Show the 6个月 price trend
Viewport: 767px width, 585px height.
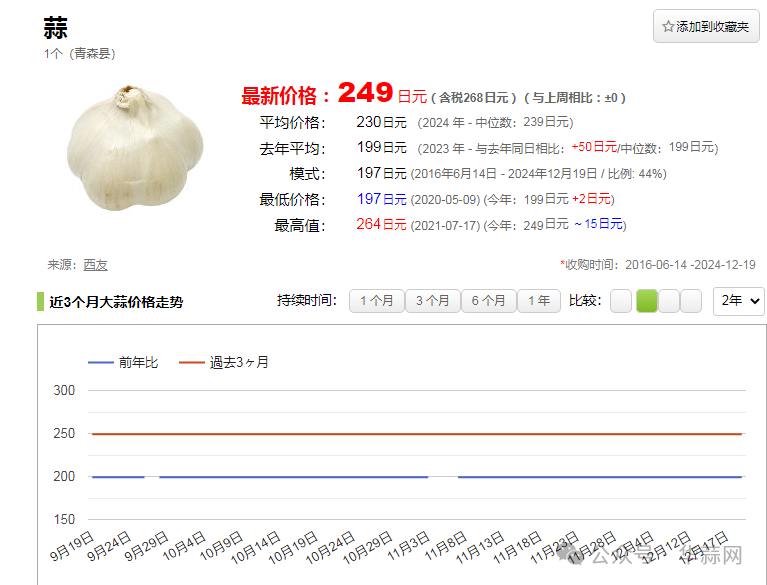(x=488, y=301)
